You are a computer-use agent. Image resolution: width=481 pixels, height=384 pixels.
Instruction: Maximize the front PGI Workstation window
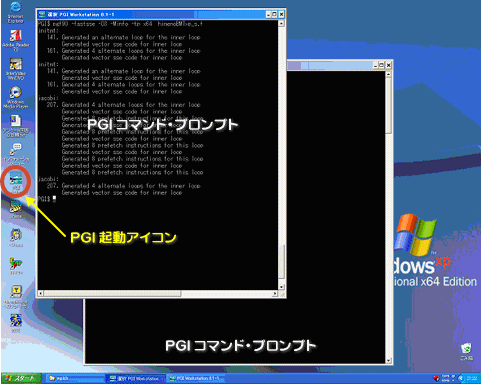click(275, 14)
